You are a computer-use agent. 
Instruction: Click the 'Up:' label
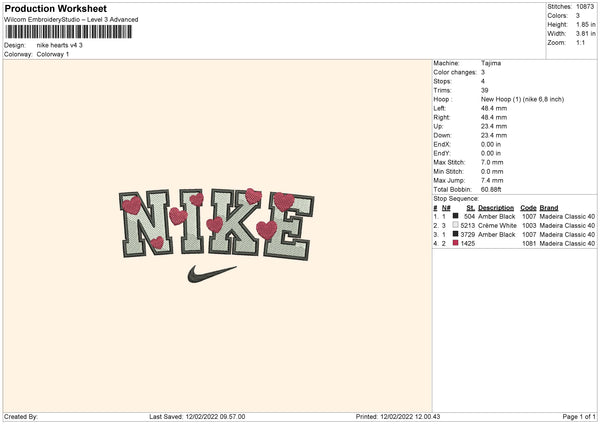439,127
